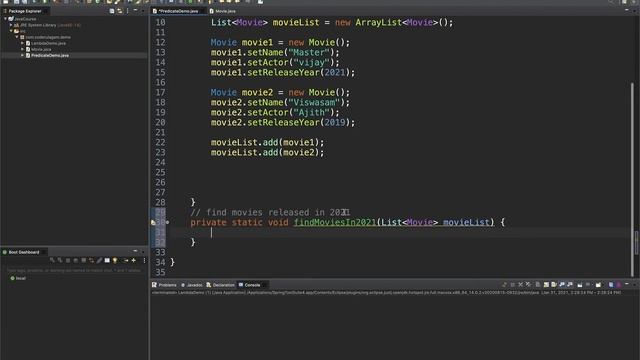
Task: Open Package Explorer view menu dots
Action: (128, 11)
